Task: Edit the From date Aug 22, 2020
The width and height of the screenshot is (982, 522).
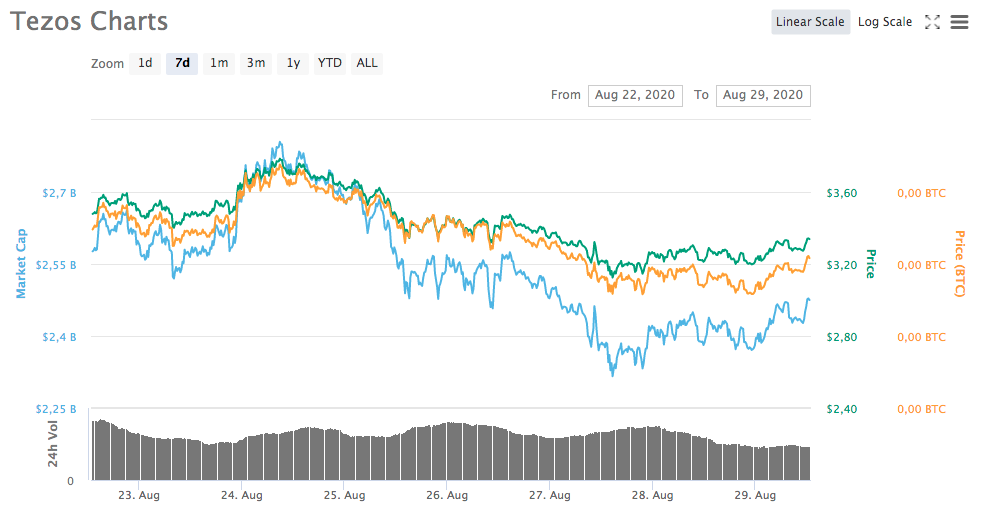Action: [635, 95]
